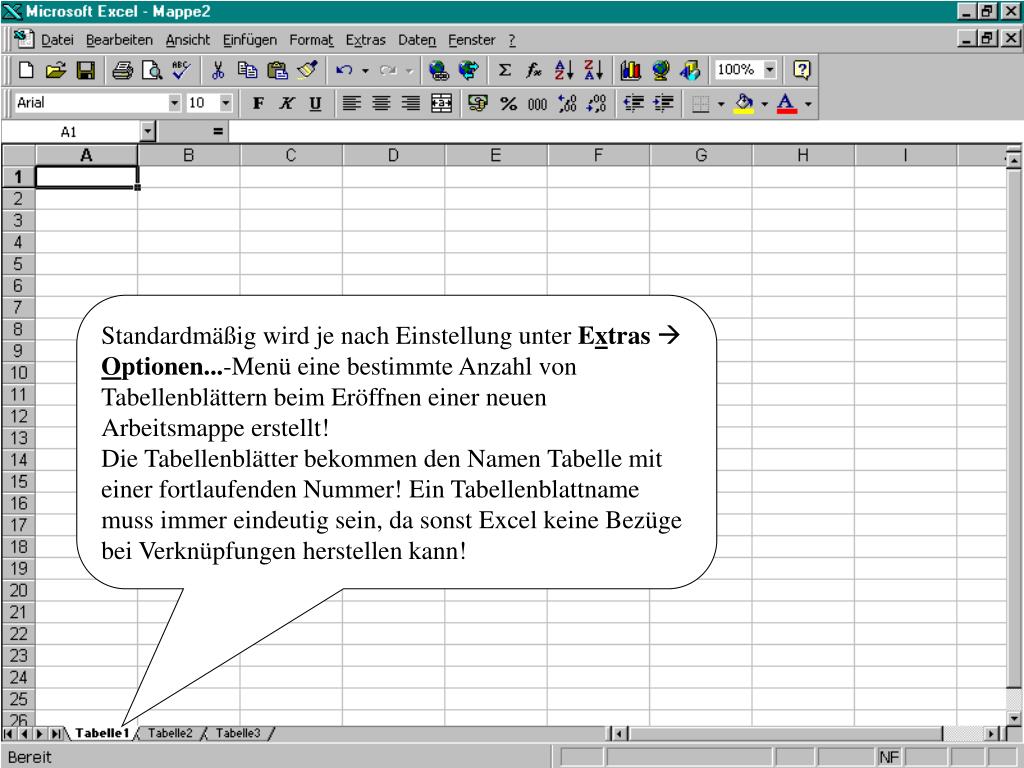
Task: Toggle italic formatting K button
Action: [287, 103]
